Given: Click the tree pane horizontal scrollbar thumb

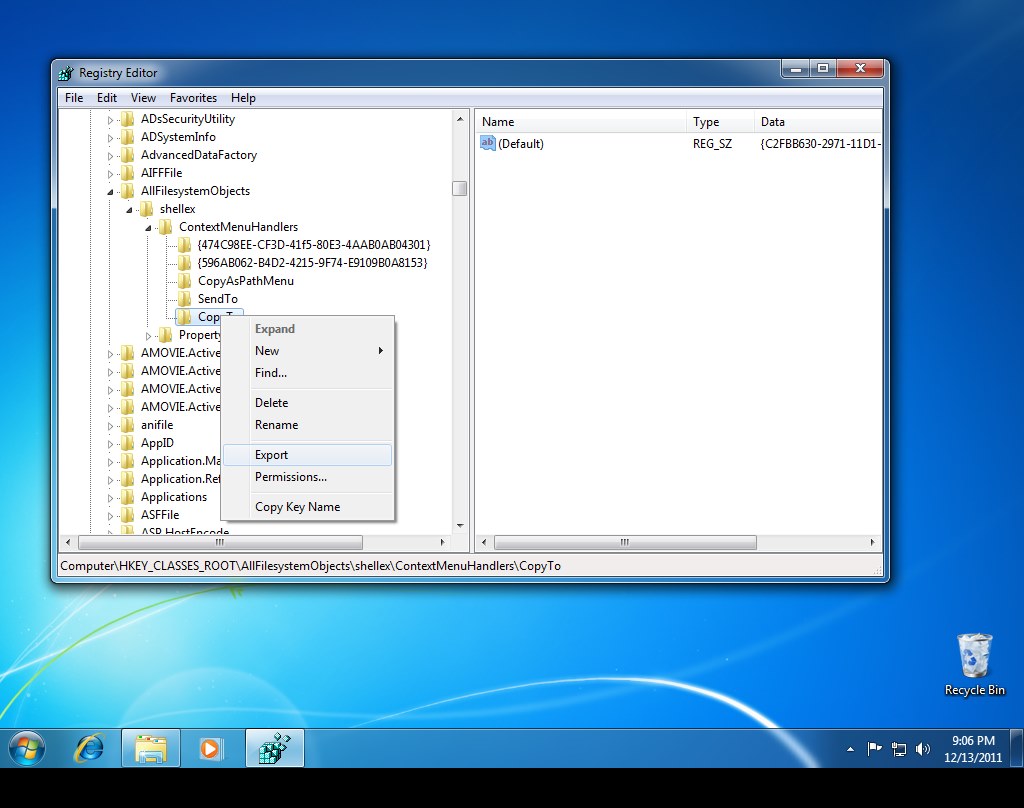Looking at the screenshot, I should [220, 543].
